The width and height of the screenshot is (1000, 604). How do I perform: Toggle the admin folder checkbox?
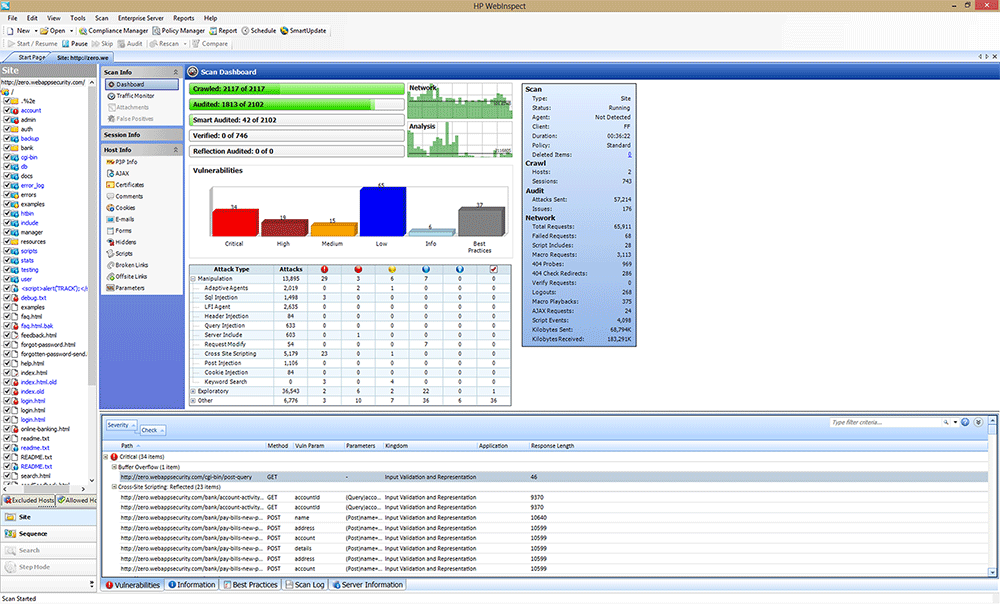(7, 120)
